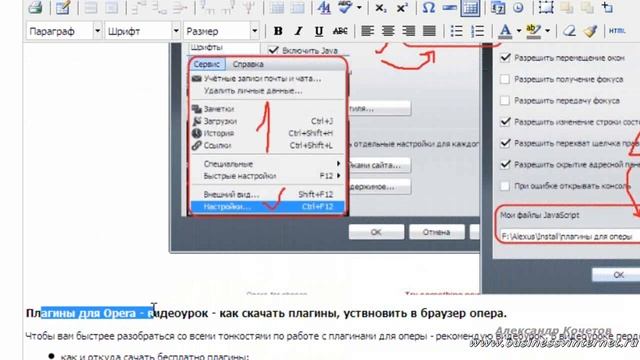640x360 pixels.
Task: Open the Шрифт font dropdown
Action: [x=142, y=31]
